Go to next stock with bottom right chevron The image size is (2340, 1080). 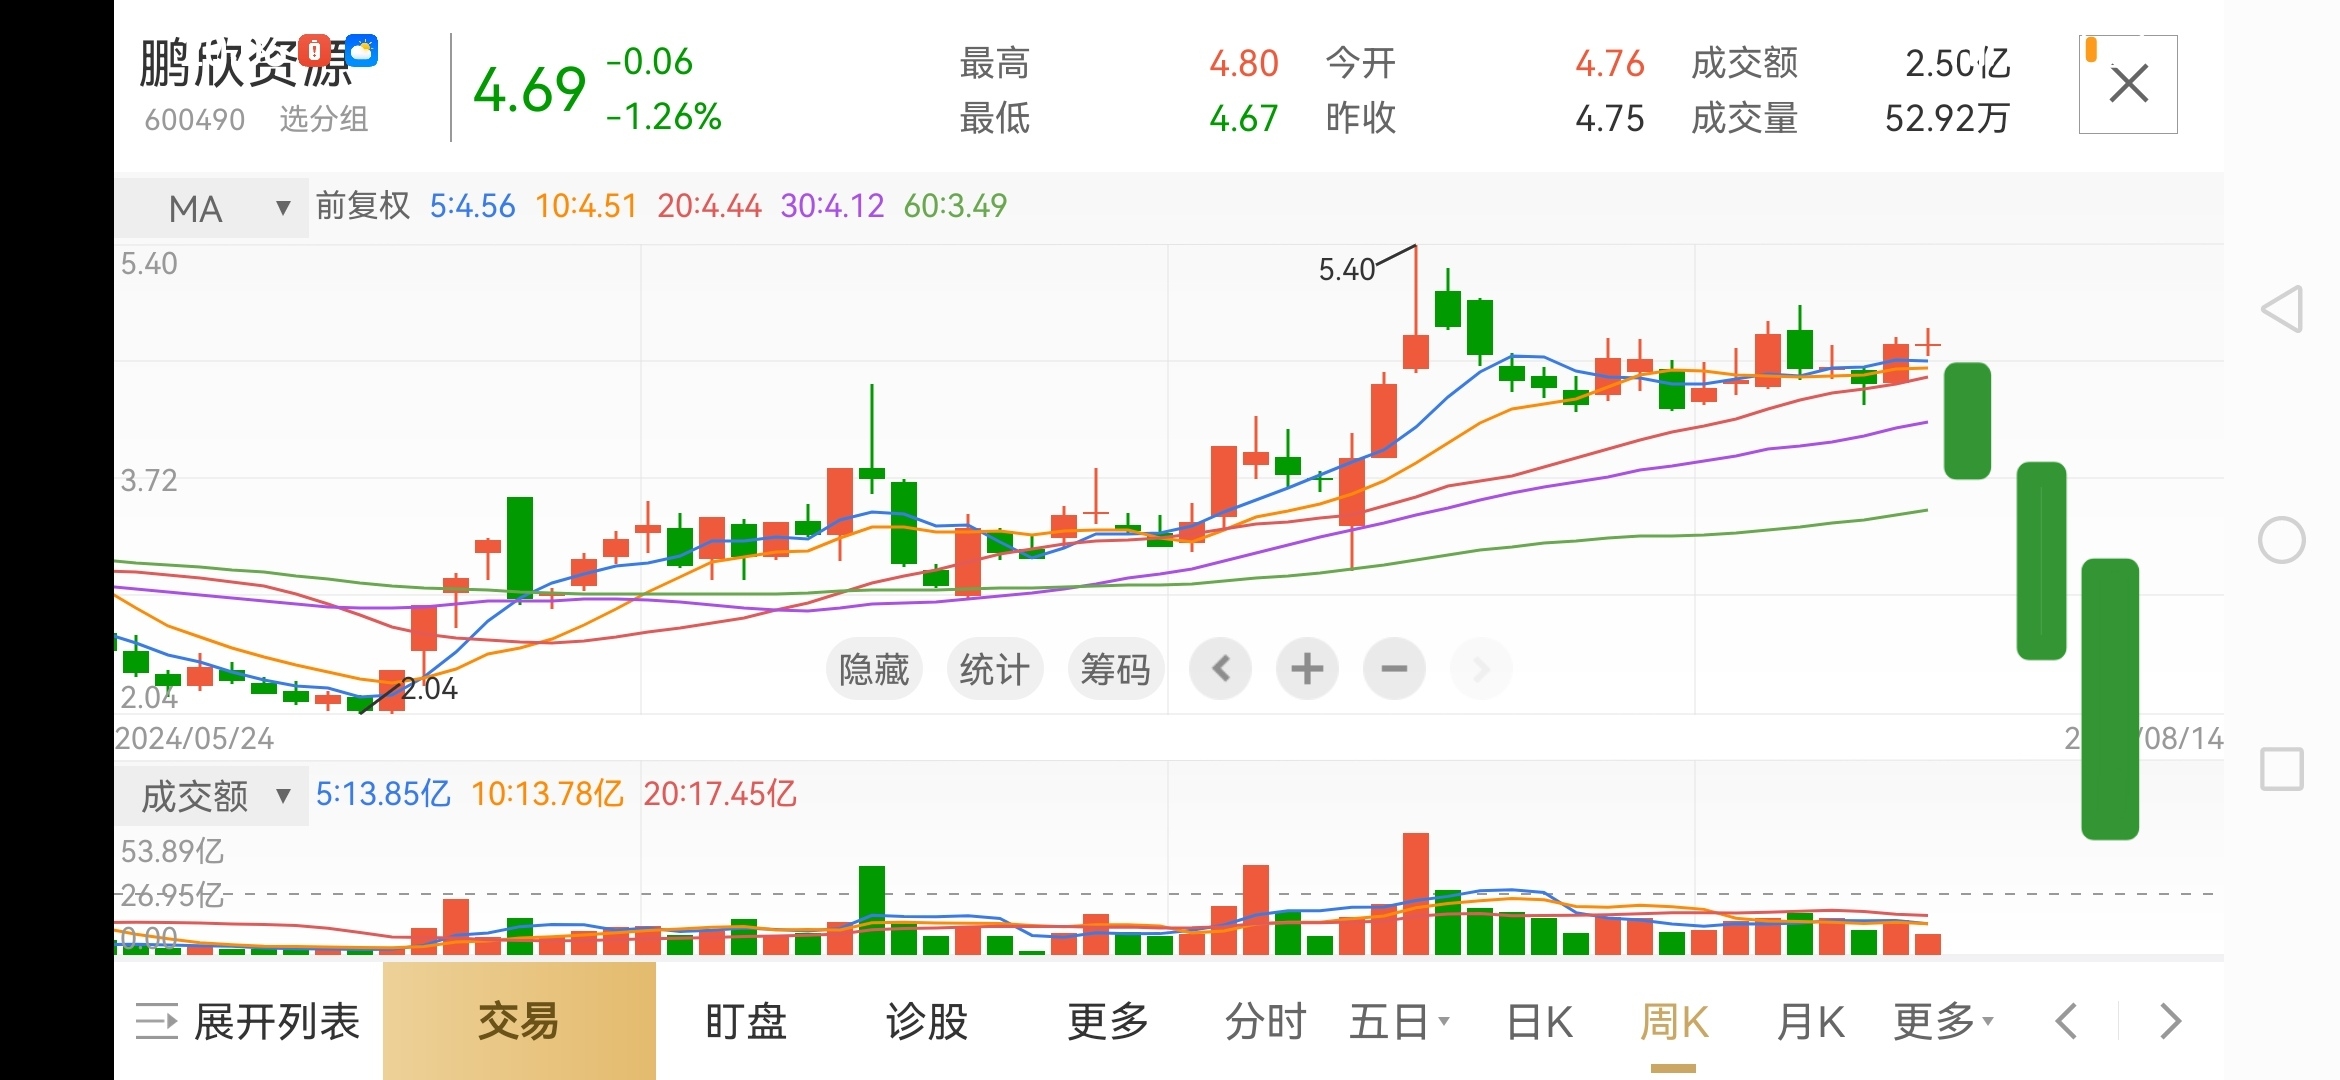pos(2170,1022)
